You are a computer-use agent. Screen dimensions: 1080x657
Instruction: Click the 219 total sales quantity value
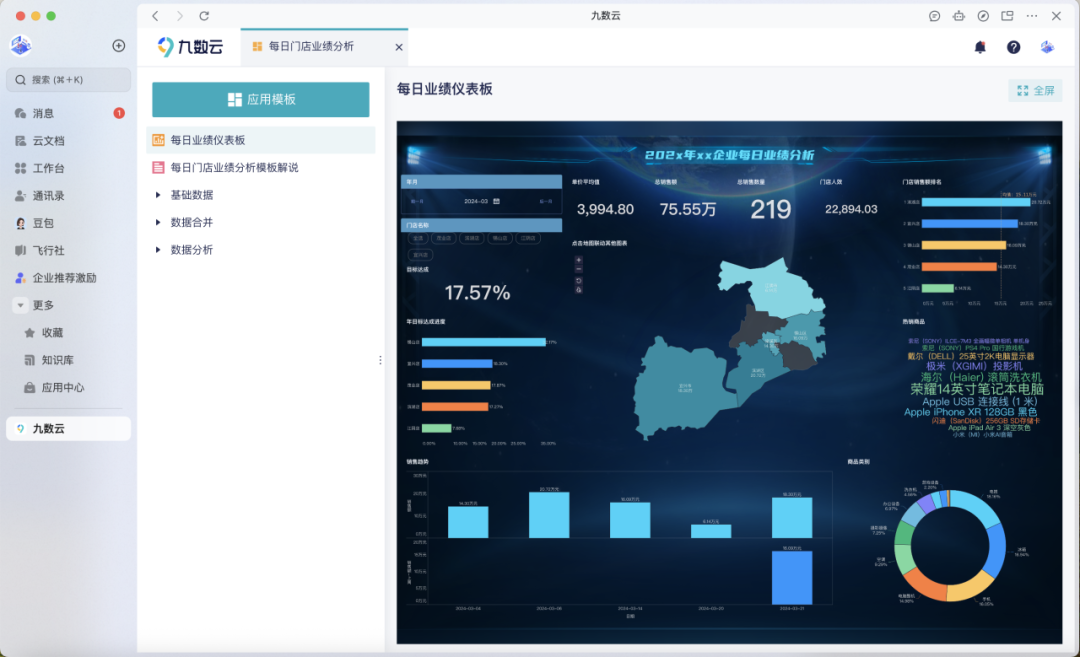point(770,209)
